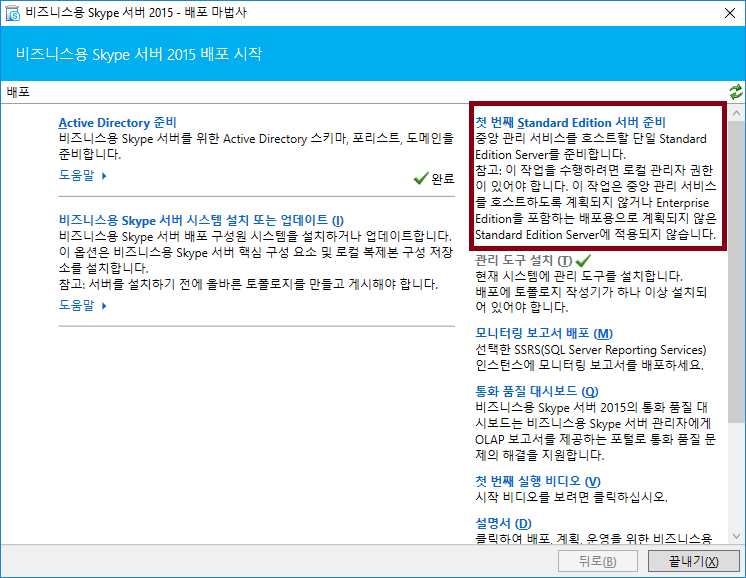The width and height of the screenshot is (746, 578).
Task: Click the 끝내기(X) button
Action: 694,561
